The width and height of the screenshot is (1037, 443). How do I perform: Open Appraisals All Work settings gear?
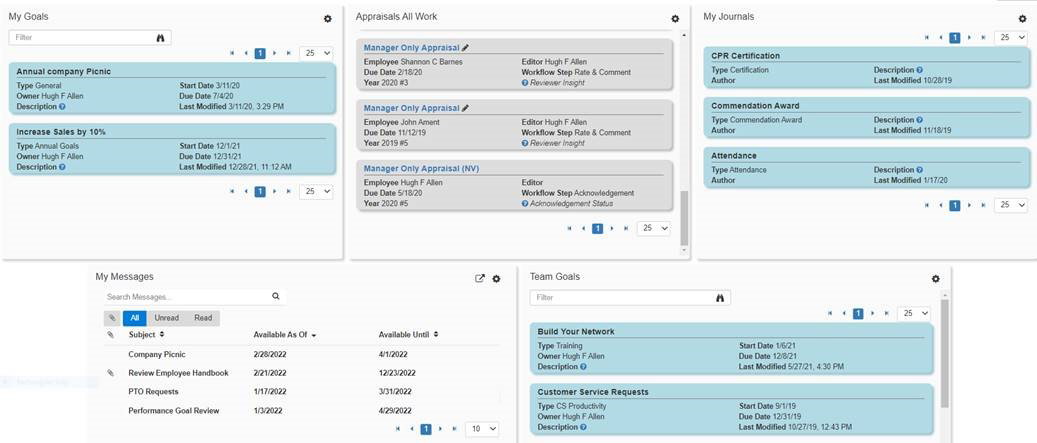pos(675,19)
